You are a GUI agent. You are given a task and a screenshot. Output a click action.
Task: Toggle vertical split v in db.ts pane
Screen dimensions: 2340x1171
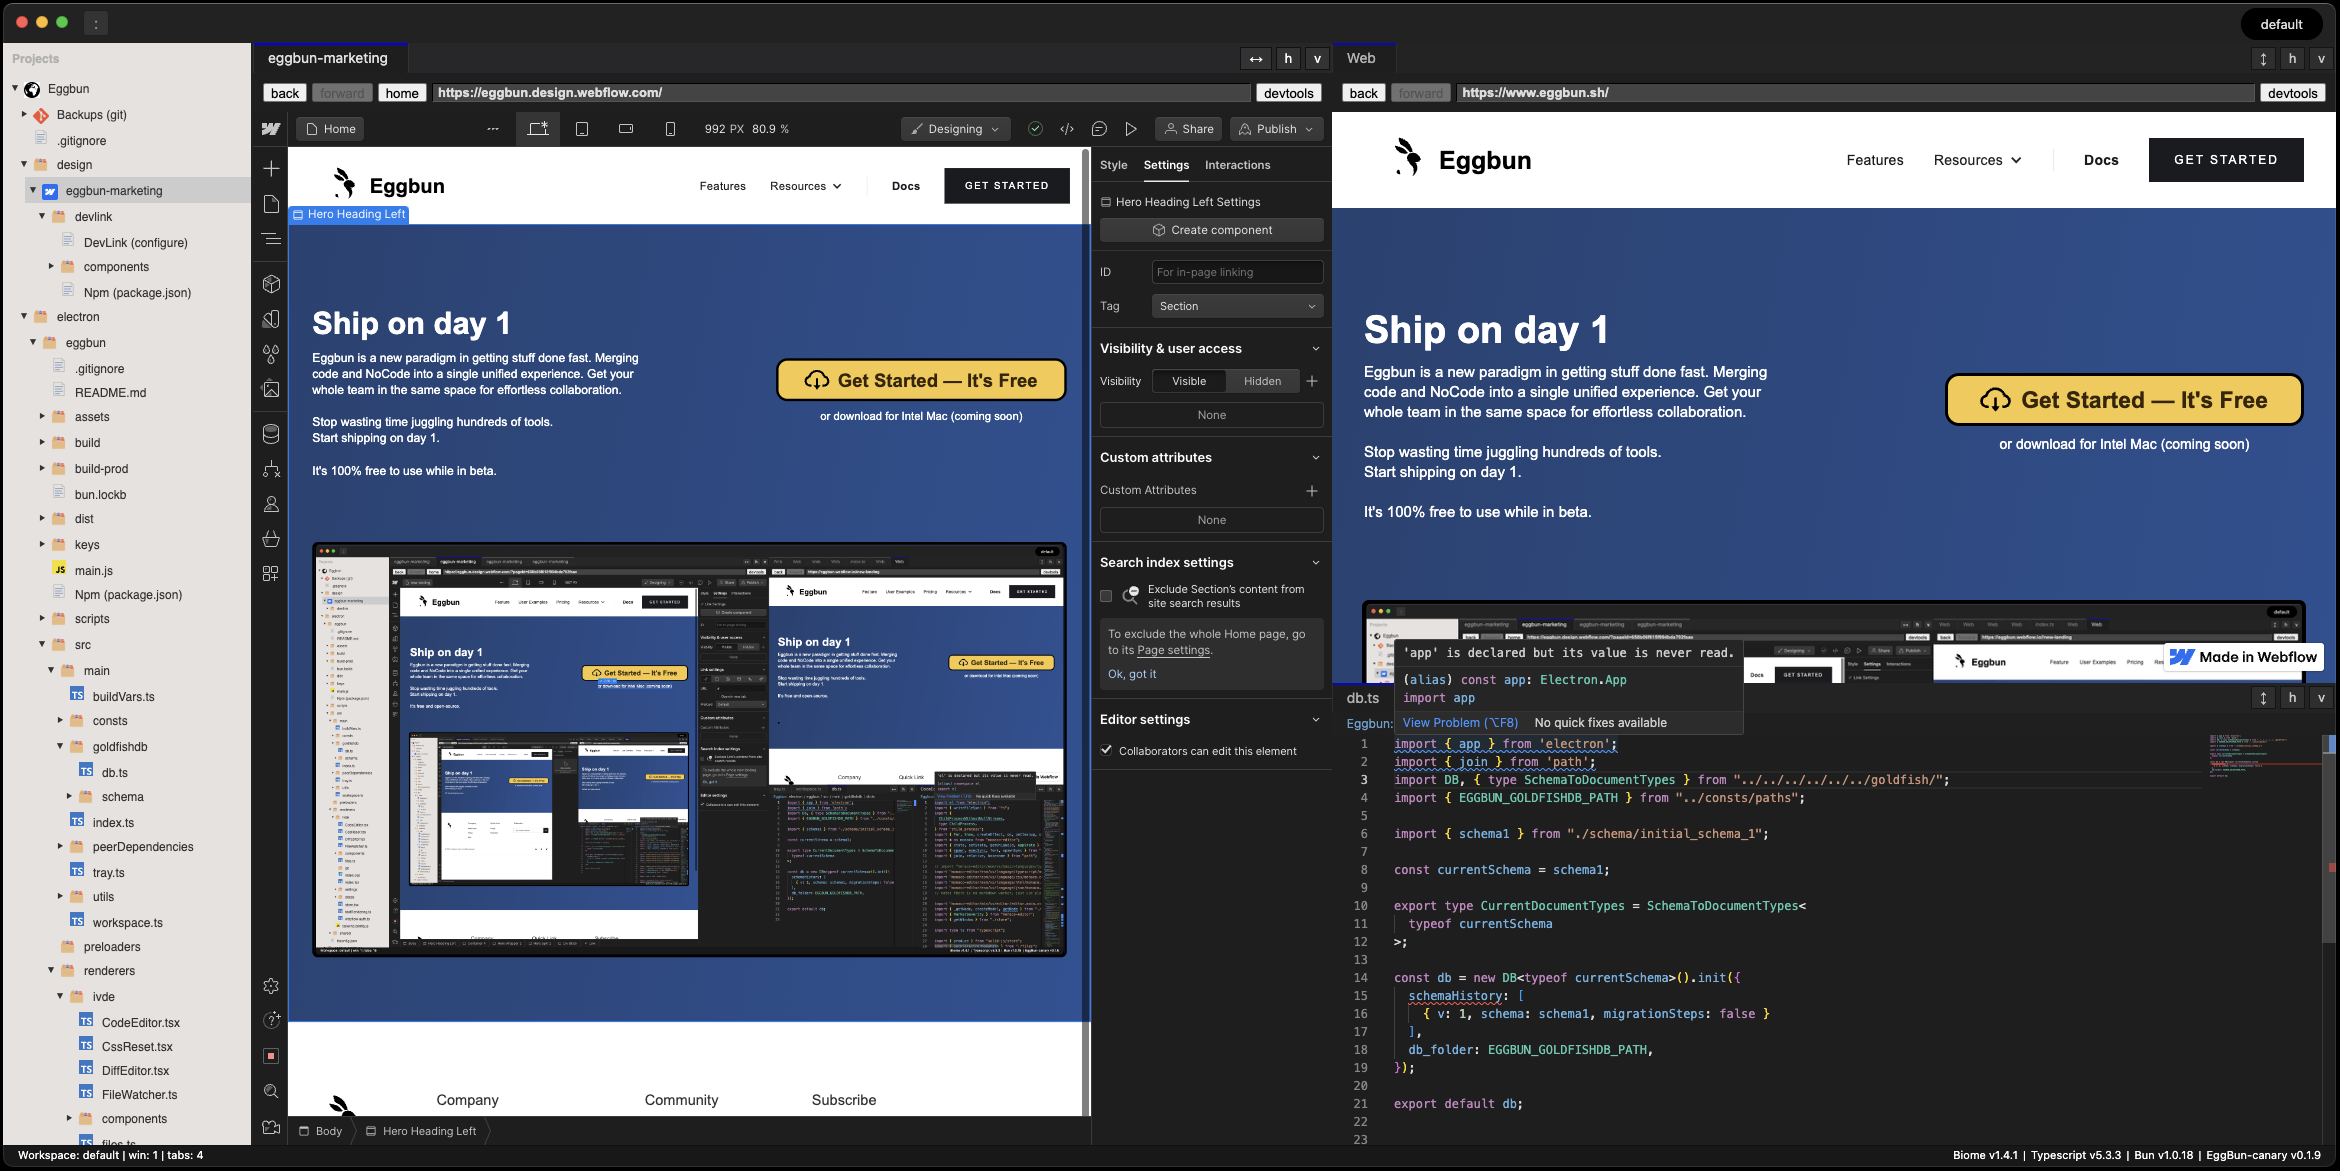click(x=2321, y=698)
